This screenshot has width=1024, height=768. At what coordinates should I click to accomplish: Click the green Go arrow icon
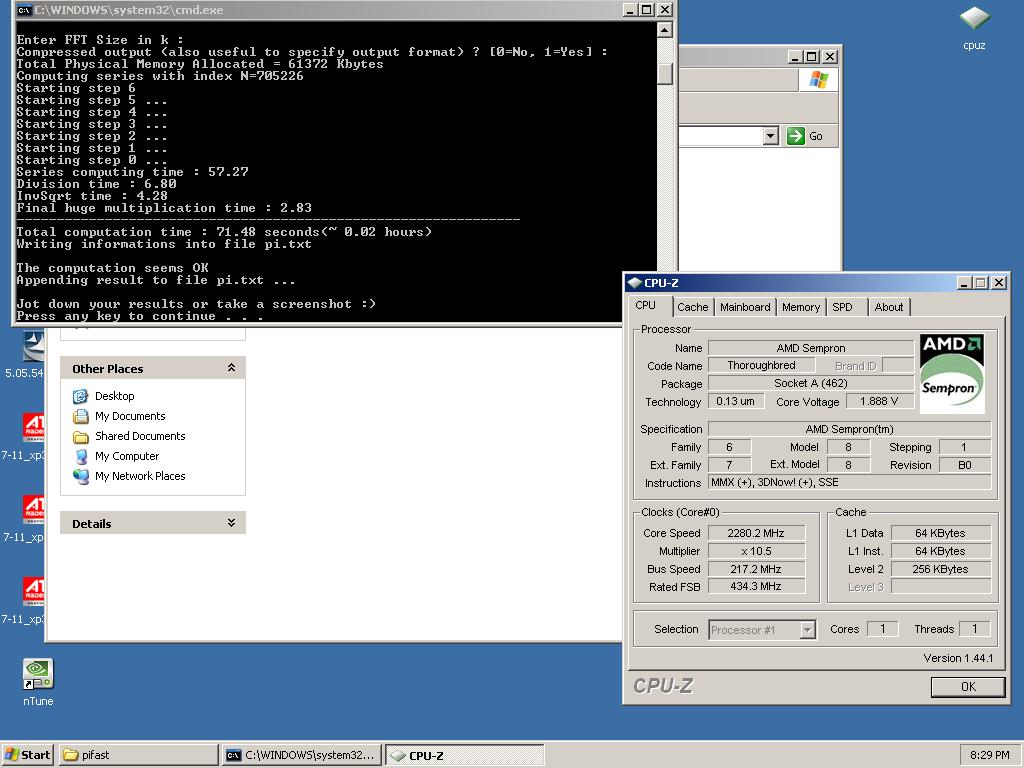tap(795, 136)
